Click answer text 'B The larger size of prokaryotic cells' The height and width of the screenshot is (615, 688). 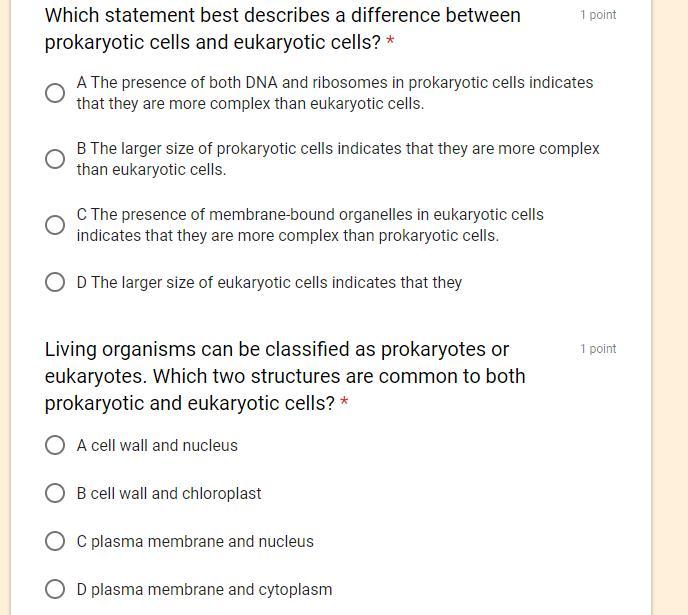coord(338,159)
